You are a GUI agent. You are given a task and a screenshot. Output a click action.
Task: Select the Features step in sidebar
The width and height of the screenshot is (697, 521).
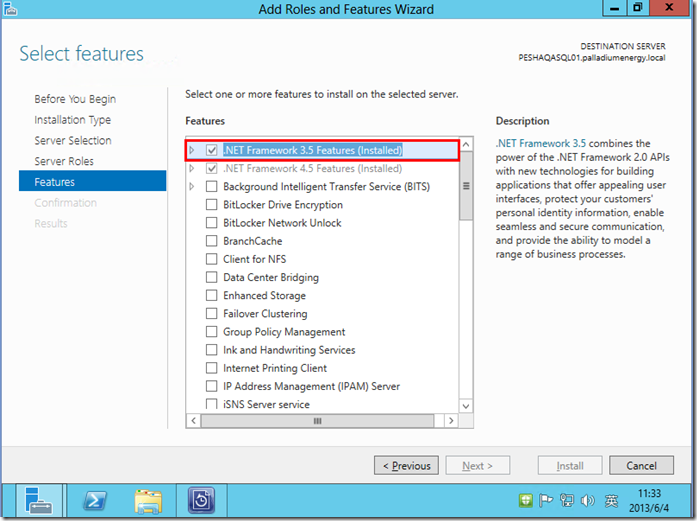[92, 181]
